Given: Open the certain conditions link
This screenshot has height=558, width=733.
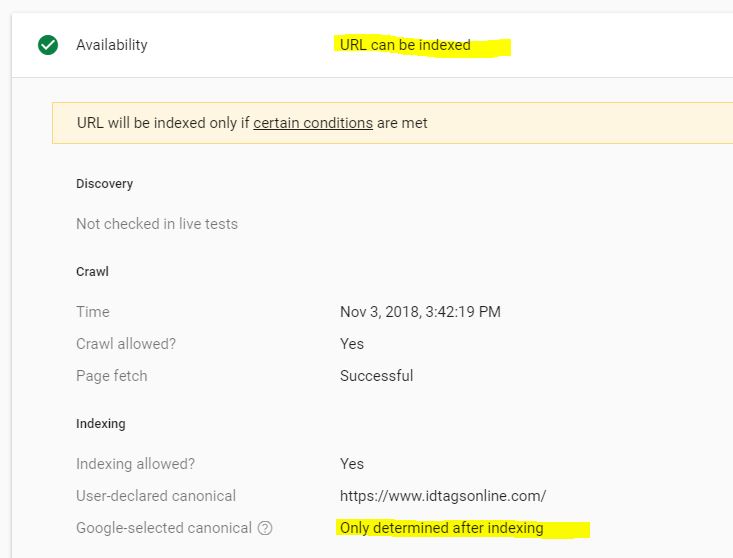Looking at the screenshot, I should coord(313,123).
